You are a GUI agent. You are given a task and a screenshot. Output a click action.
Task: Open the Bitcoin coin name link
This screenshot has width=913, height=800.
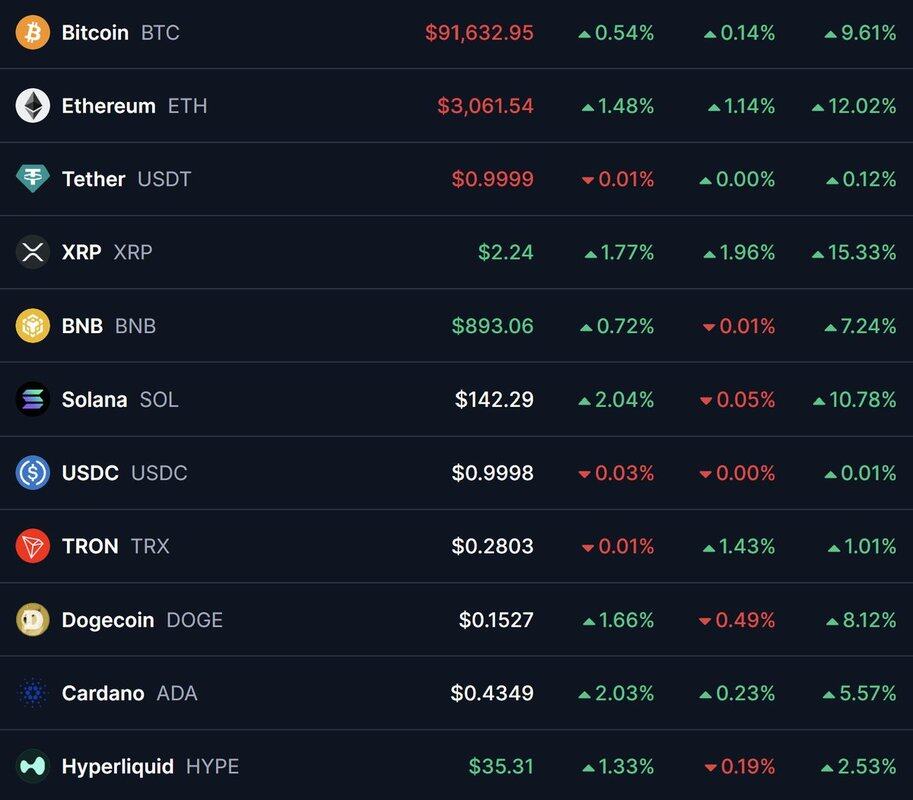click(x=95, y=33)
